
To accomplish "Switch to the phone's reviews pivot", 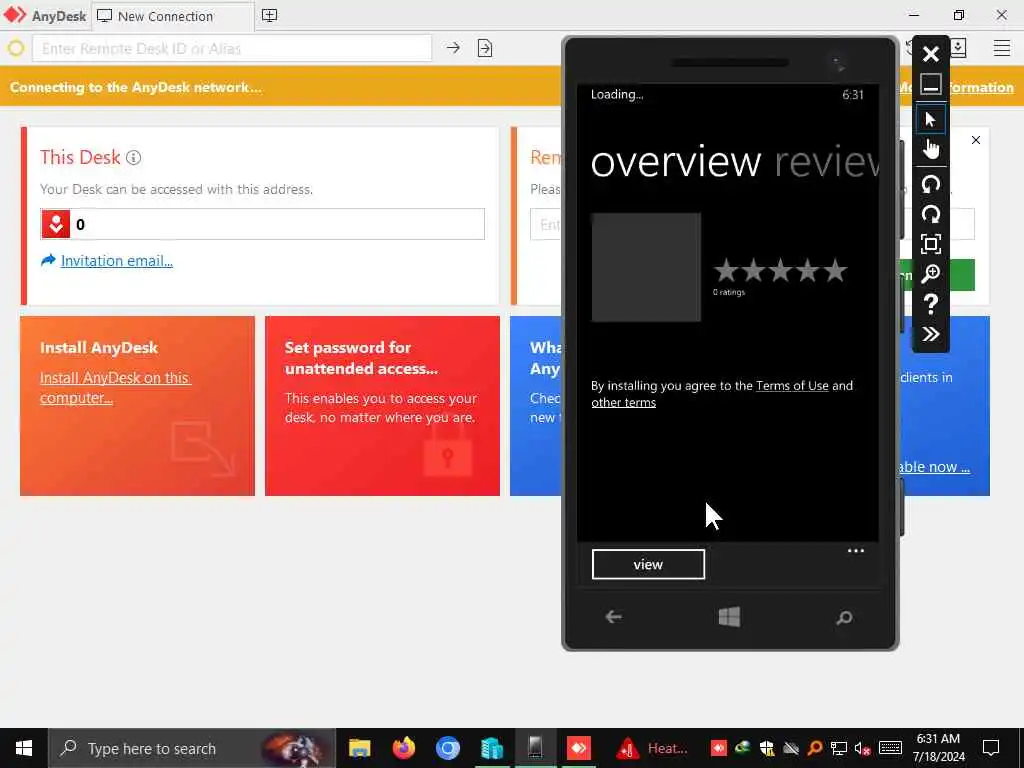I will coord(827,162).
